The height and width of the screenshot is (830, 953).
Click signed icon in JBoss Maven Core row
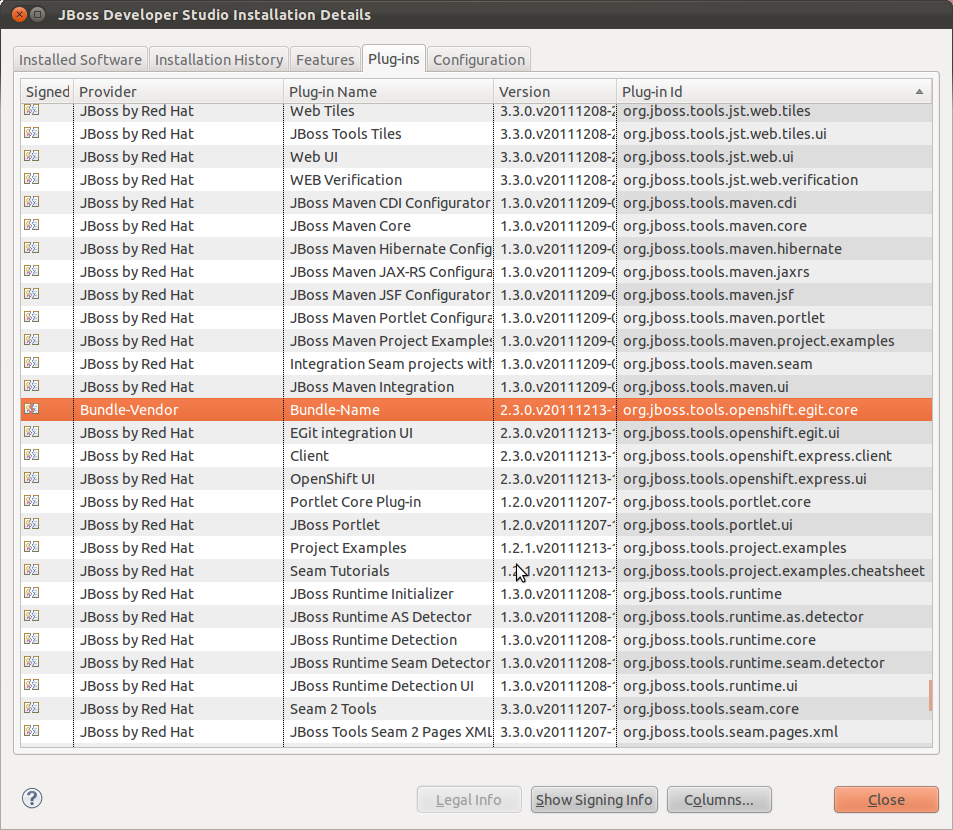[x=32, y=225]
